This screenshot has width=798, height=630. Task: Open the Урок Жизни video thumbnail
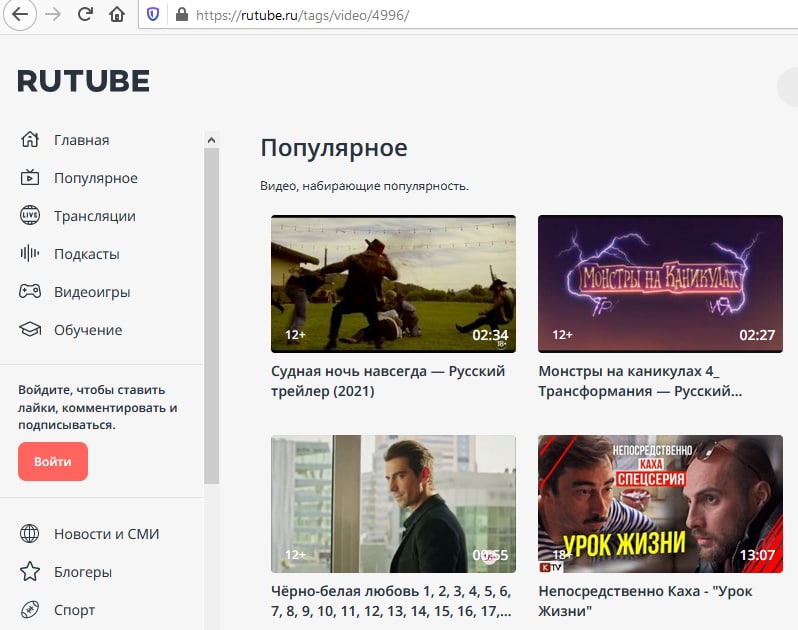click(660, 503)
